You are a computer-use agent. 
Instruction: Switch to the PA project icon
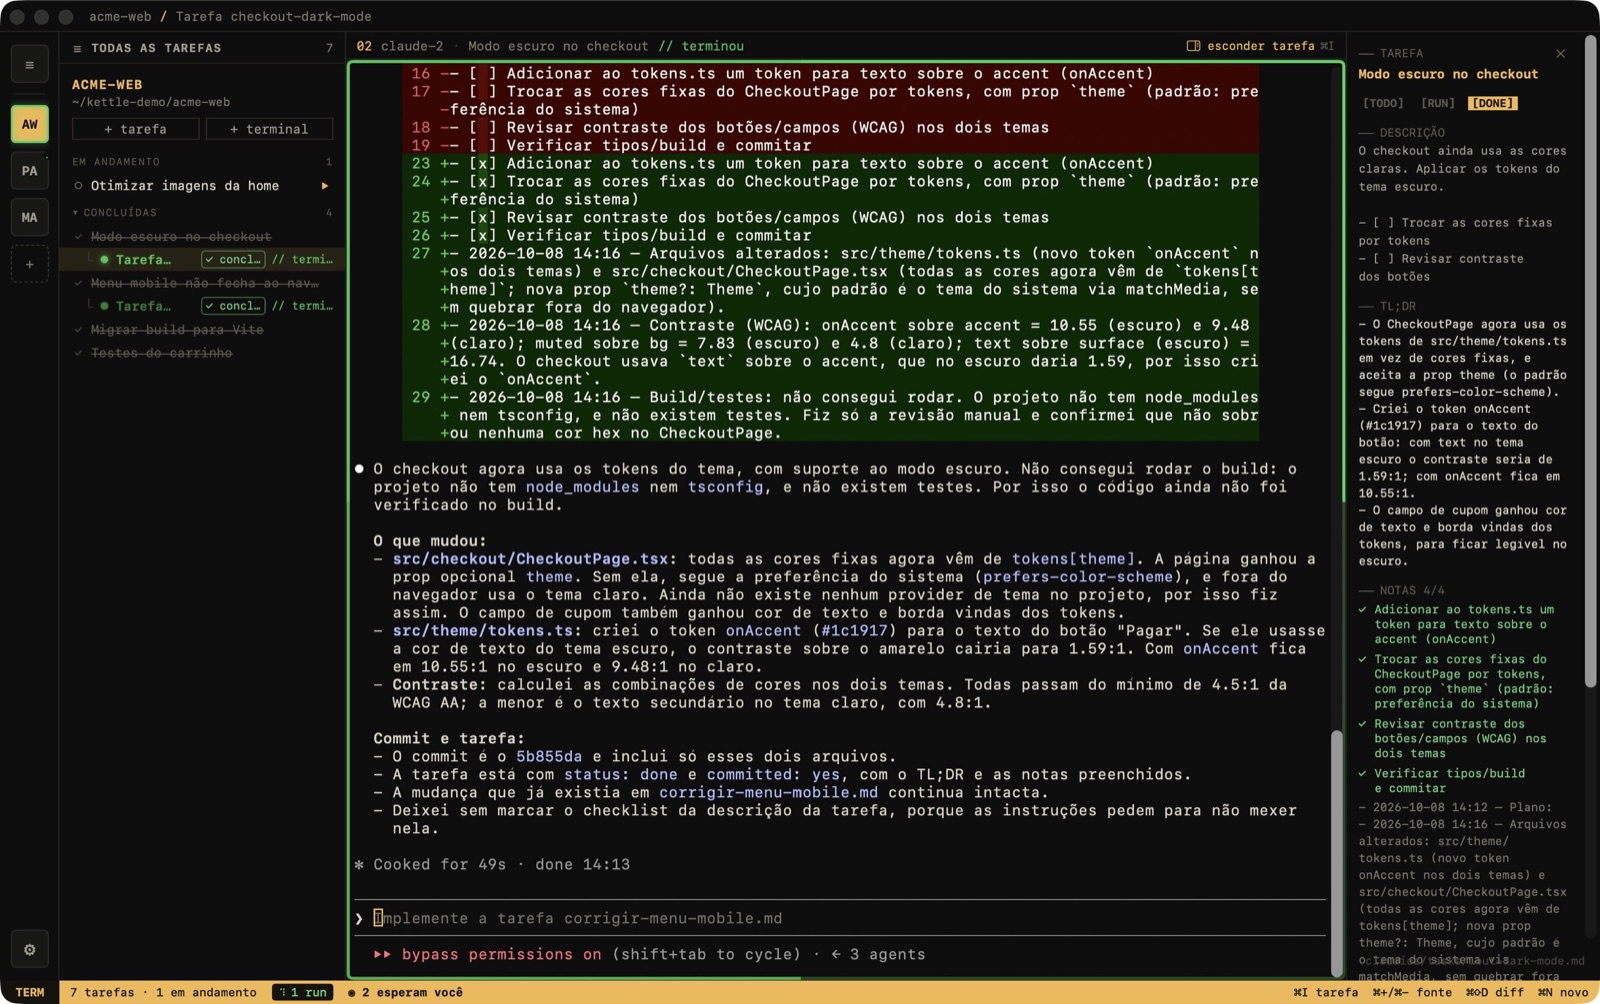coord(30,171)
